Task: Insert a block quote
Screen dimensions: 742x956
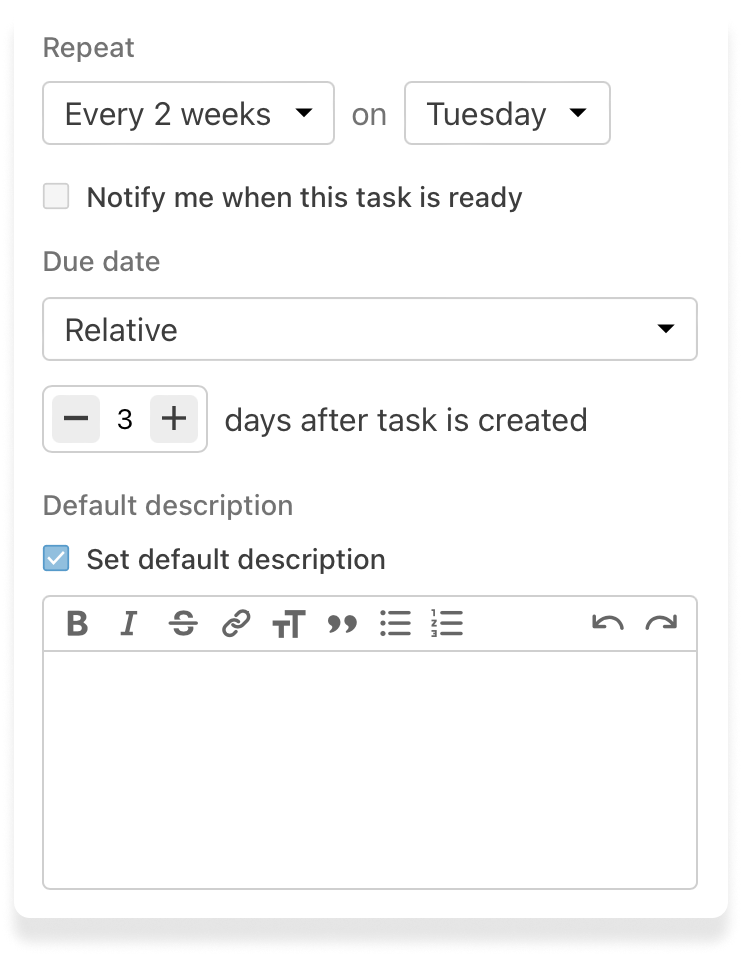Action: 343,624
